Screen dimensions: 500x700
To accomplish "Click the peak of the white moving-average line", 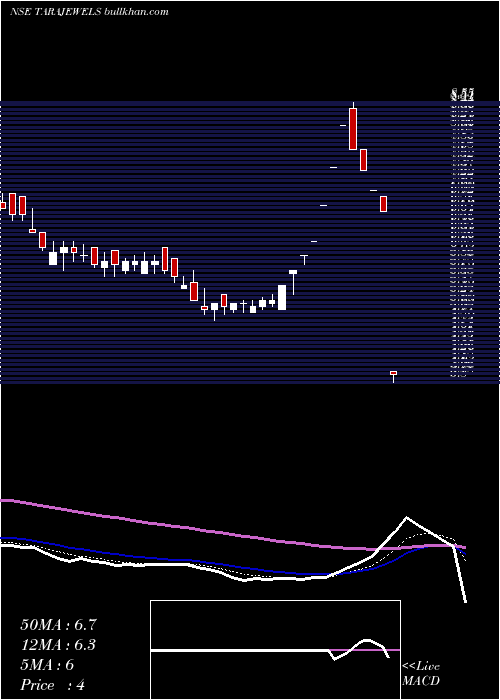I will point(406,517).
